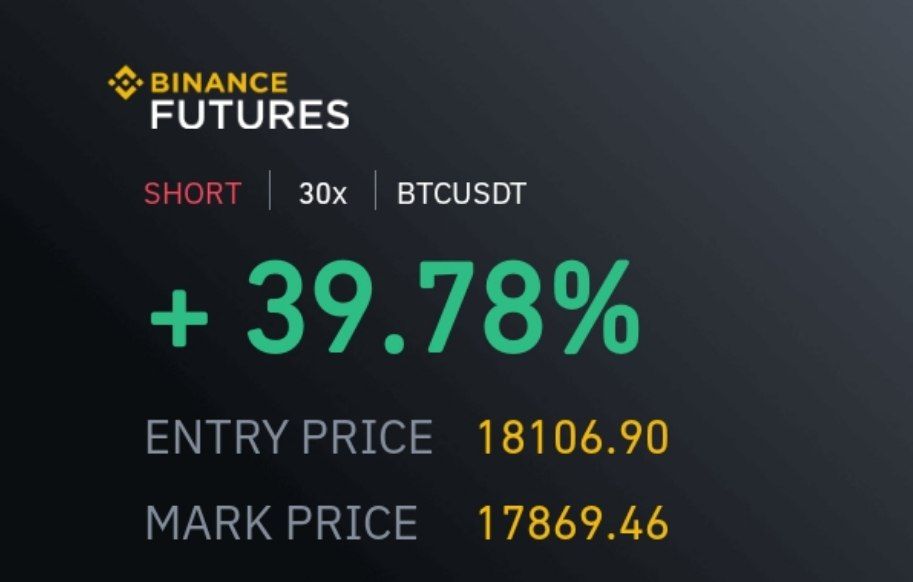This screenshot has width=913, height=582.
Task: Click the word ENTRY in the price row
Action: pyautogui.click(x=216, y=436)
